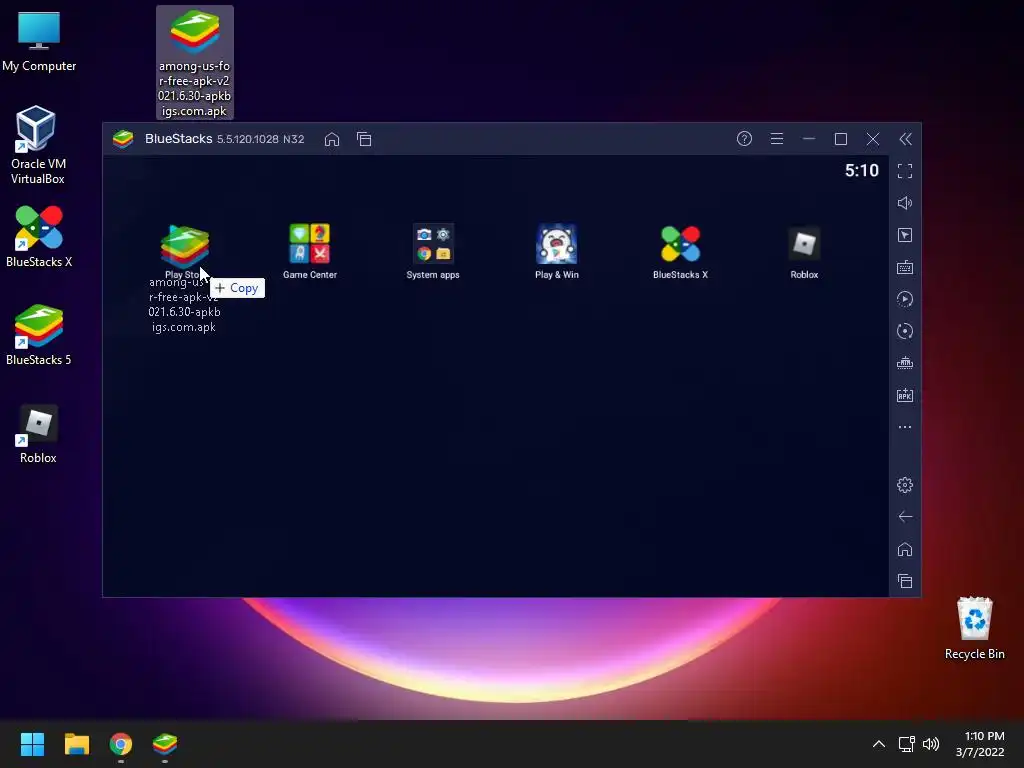Click the system tray volume icon
Image resolution: width=1024 pixels, height=768 pixels.
tap(931, 744)
